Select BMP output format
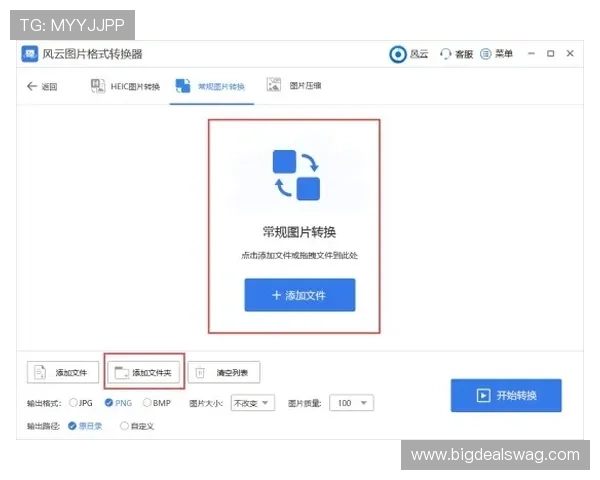Screen dimensions: 600x480 pos(157,403)
